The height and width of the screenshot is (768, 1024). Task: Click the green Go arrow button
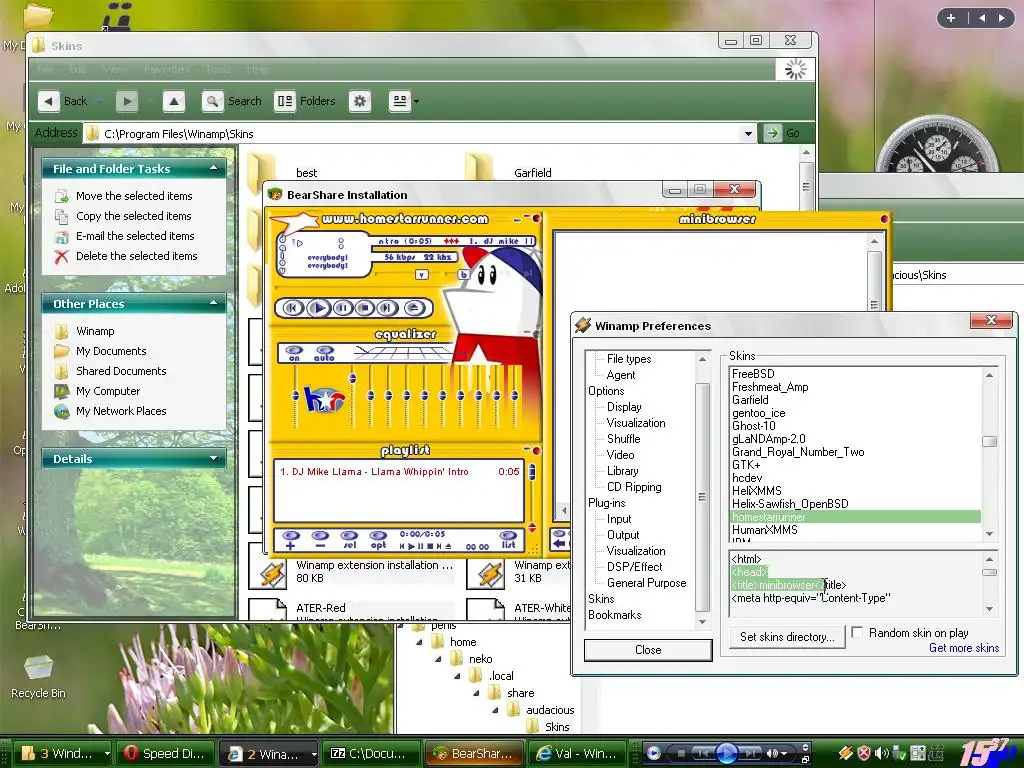tap(773, 133)
